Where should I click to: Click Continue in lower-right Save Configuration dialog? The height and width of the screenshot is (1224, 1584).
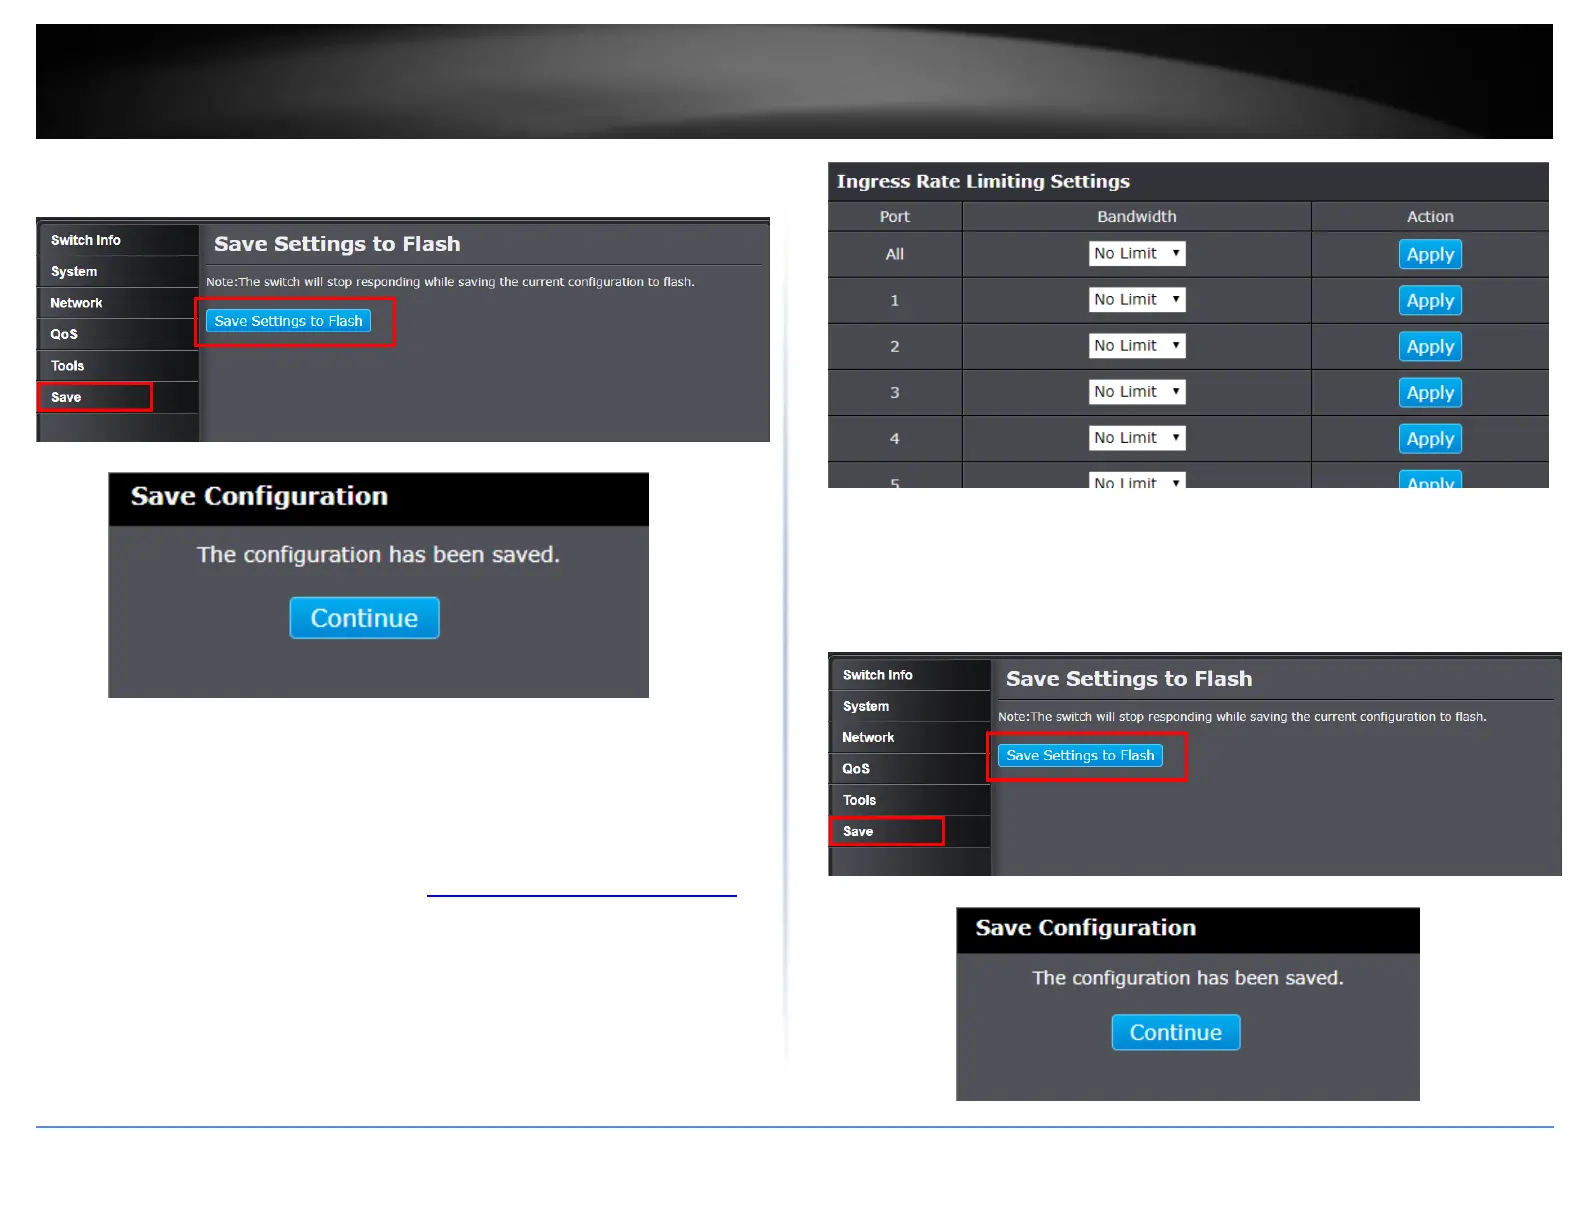click(1176, 1033)
